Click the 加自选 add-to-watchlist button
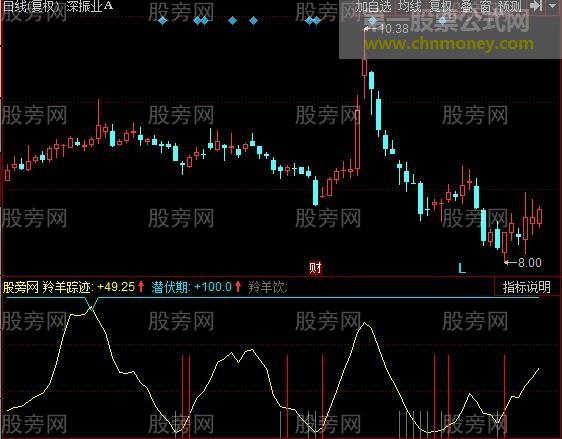 [373, 6]
